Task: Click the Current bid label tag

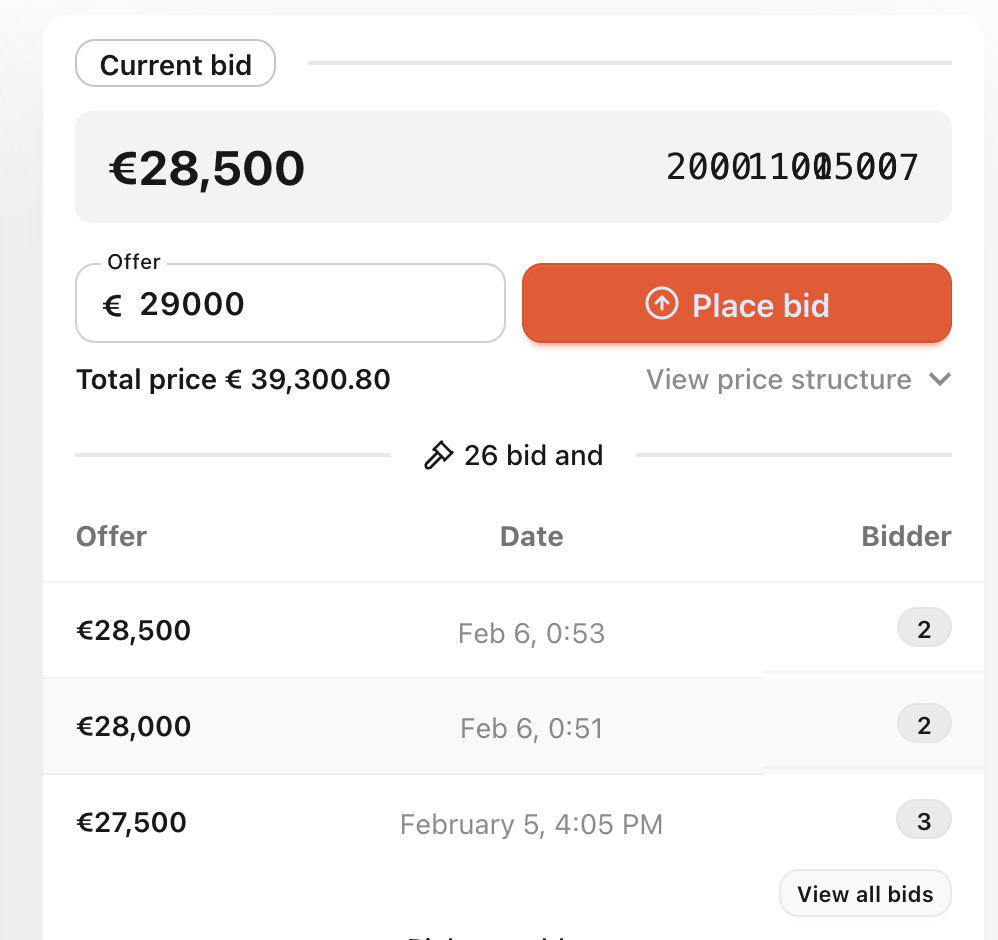Action: pos(175,65)
